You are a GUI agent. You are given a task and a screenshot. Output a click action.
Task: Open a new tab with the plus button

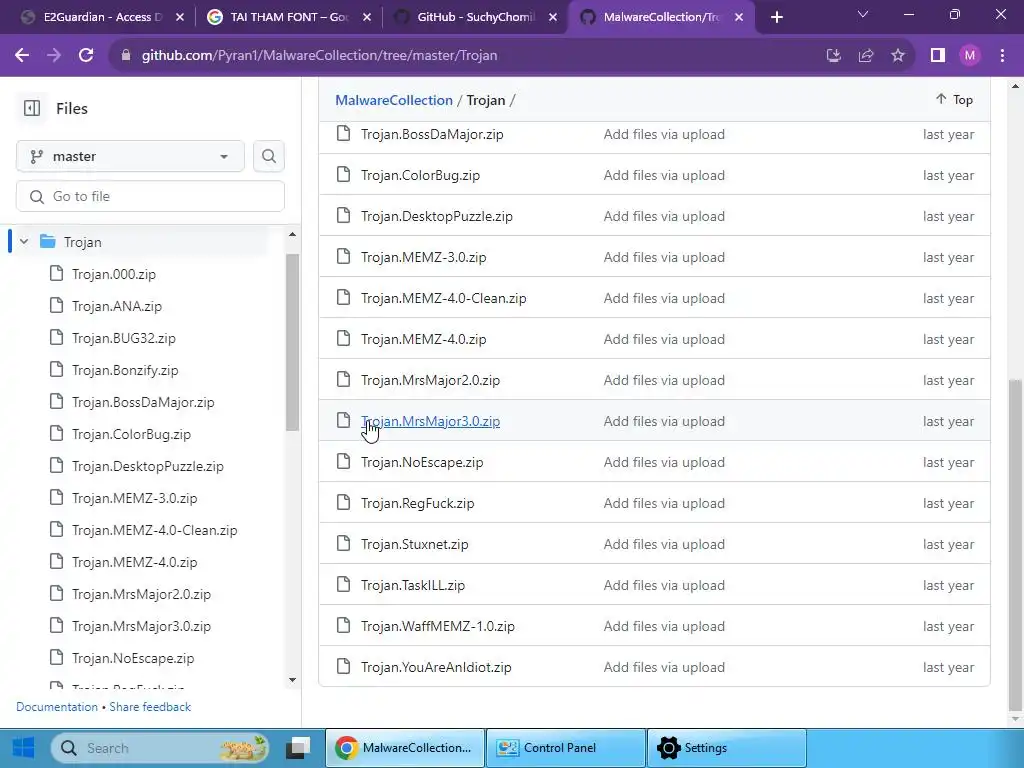[x=776, y=17]
